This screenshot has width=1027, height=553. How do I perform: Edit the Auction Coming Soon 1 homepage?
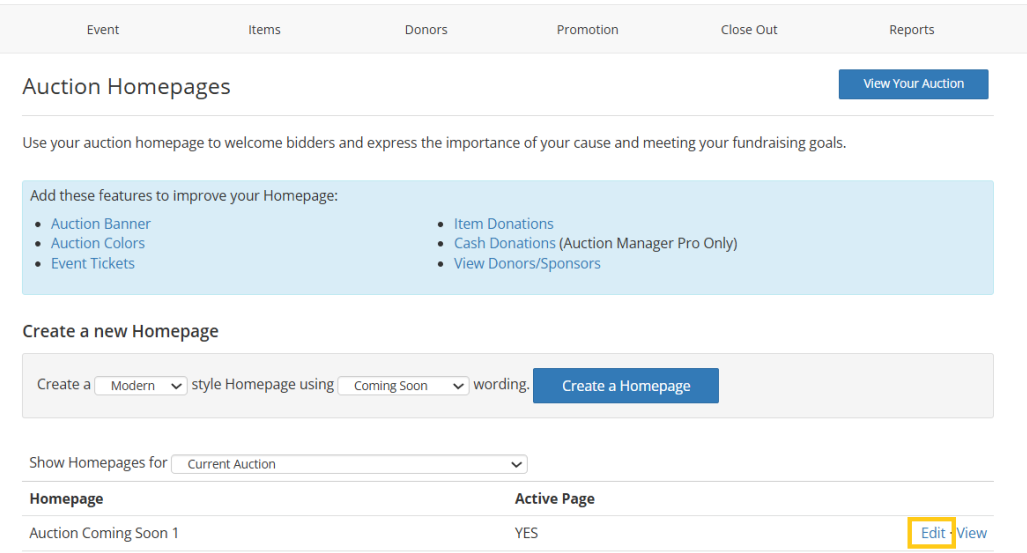[933, 533]
